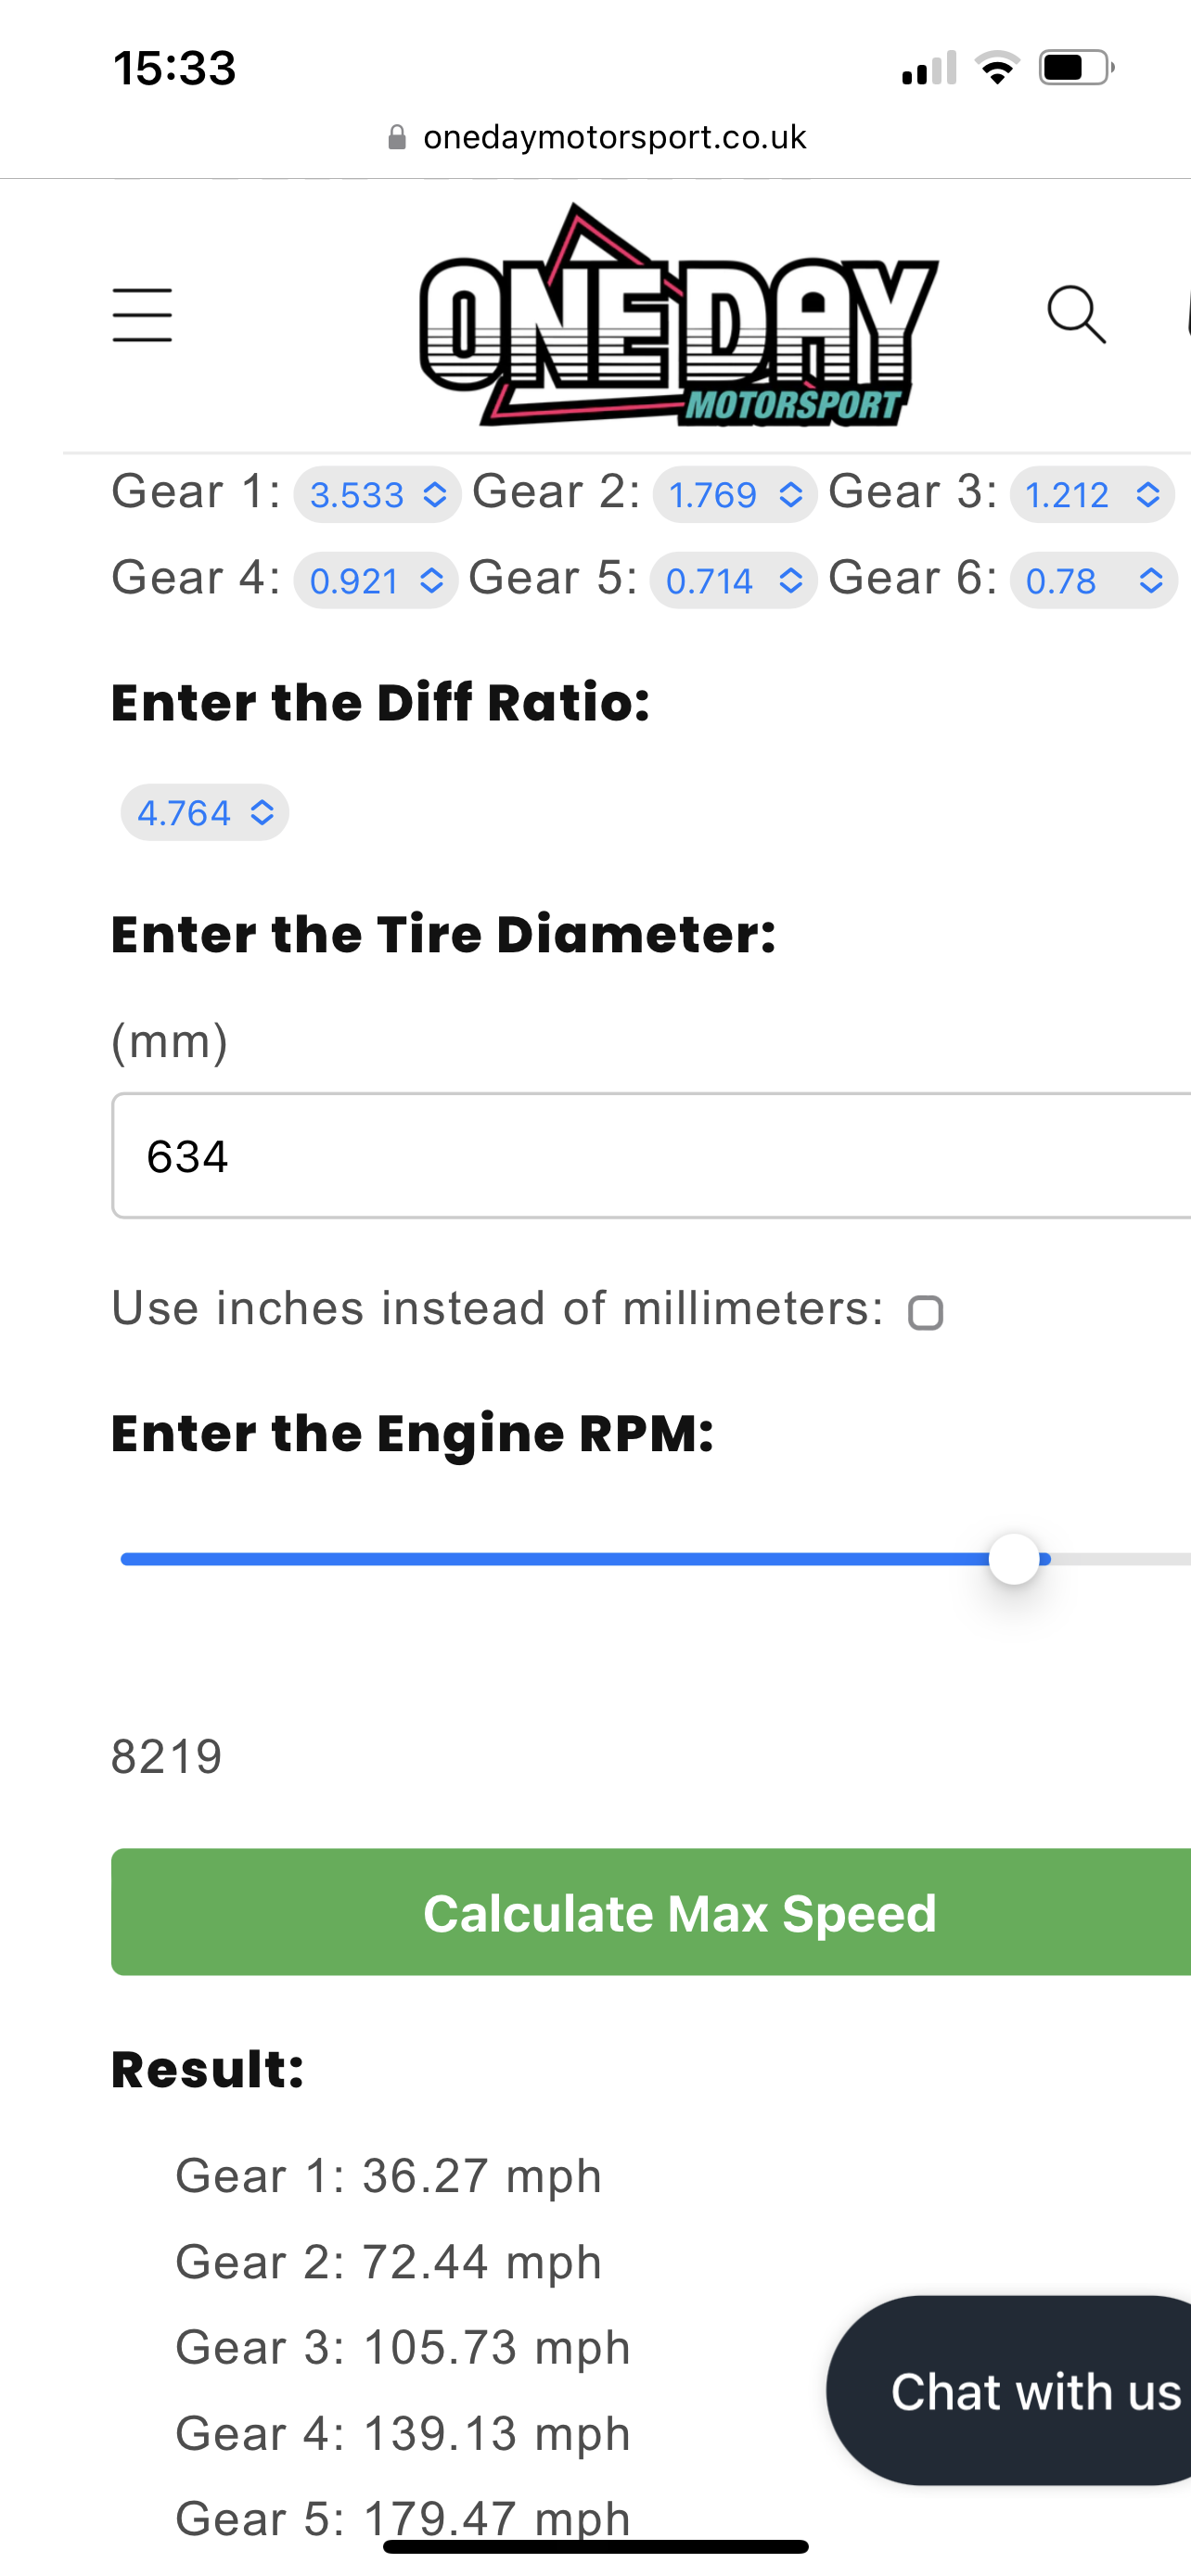
Task: Click Gear 1 ratio stepper arrows
Action: (x=434, y=495)
